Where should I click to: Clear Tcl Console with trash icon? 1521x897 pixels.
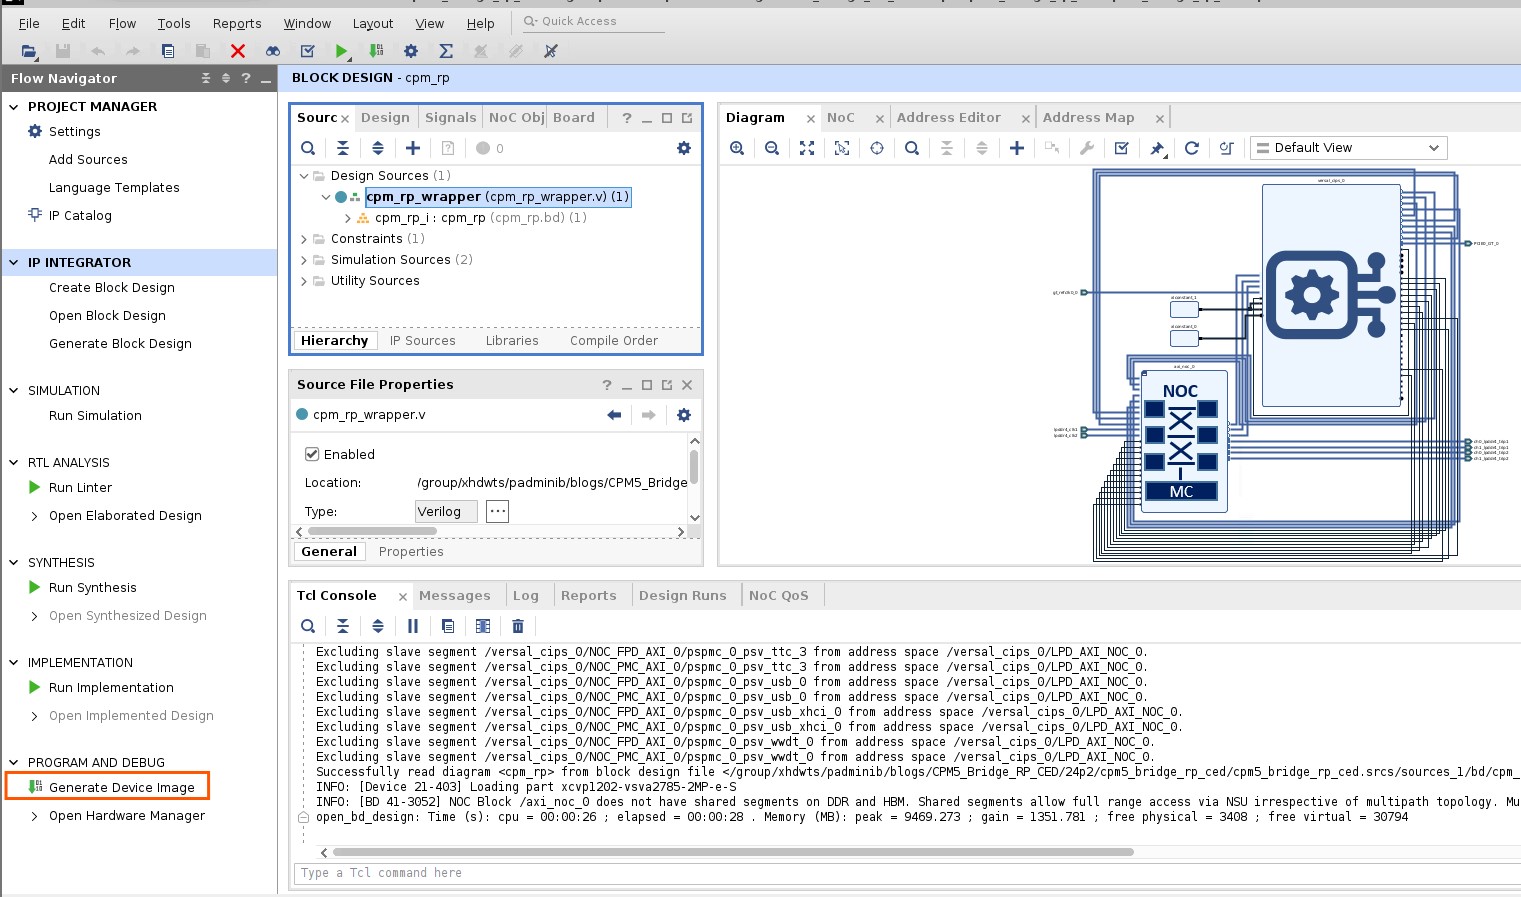coord(517,626)
